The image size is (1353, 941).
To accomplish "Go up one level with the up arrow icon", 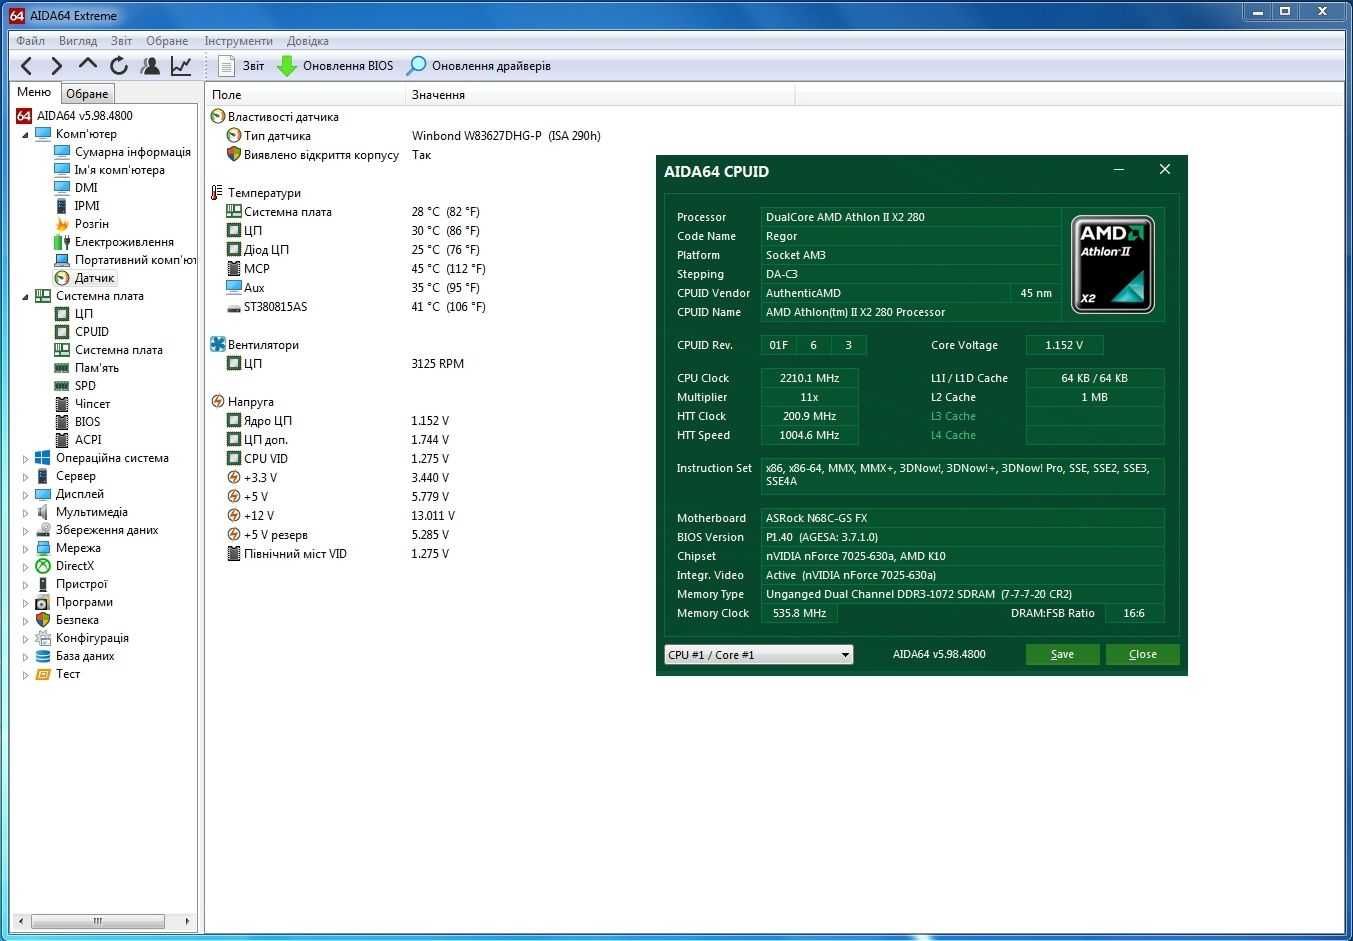I will (x=88, y=65).
